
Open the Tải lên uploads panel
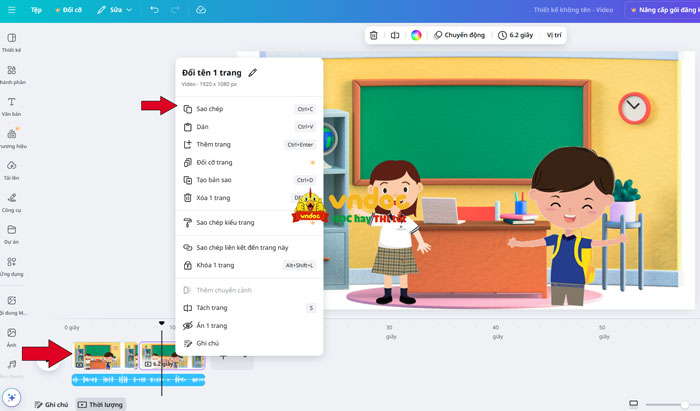click(11, 170)
